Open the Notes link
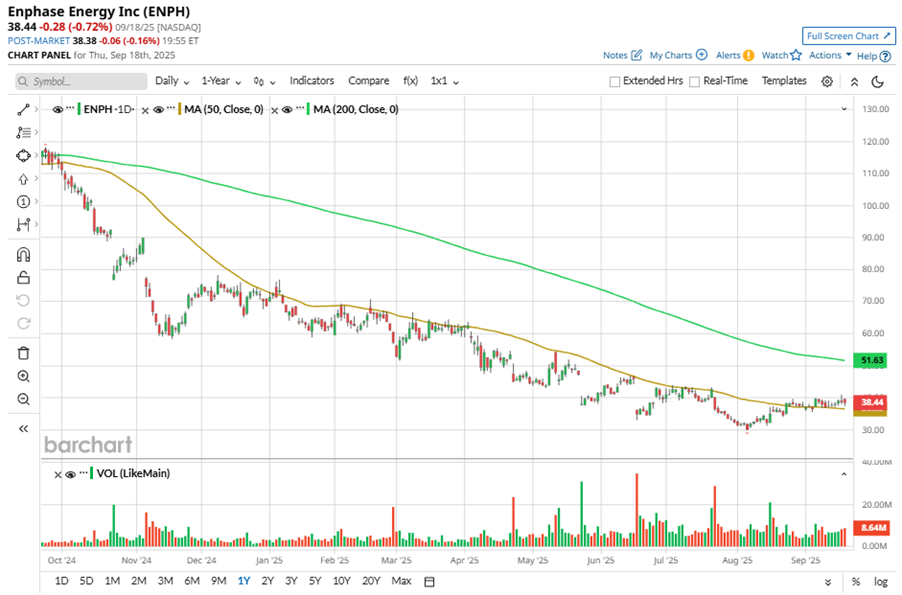Screen dimensions: 902x595 pyautogui.click(x=615, y=55)
